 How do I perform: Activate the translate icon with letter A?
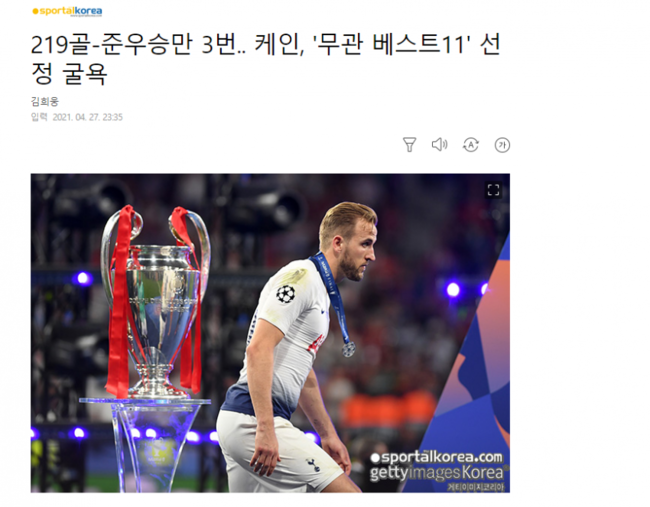pos(471,145)
